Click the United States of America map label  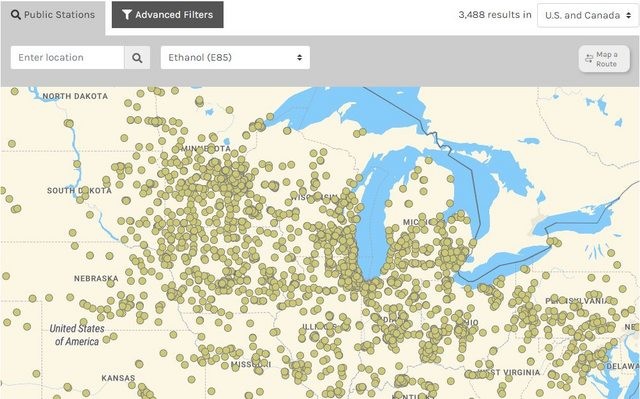(x=77, y=335)
